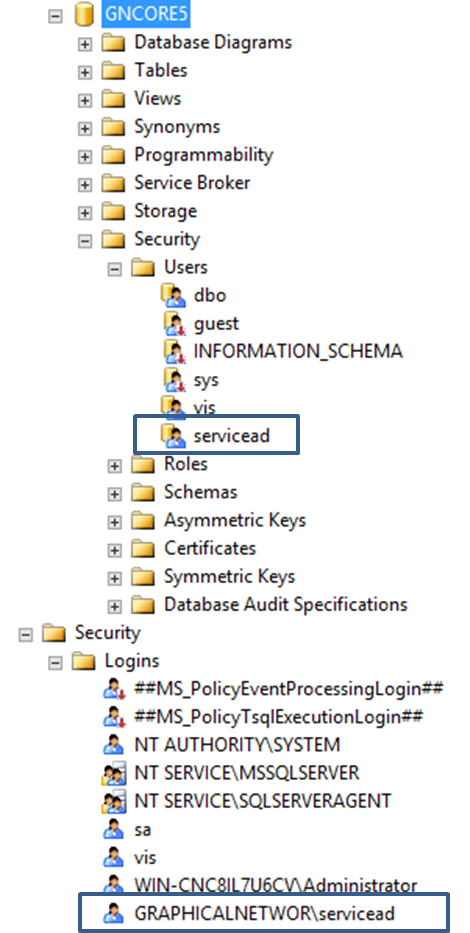Collapse the Logins folder
This screenshot has height=933, width=470.
coord(55,663)
